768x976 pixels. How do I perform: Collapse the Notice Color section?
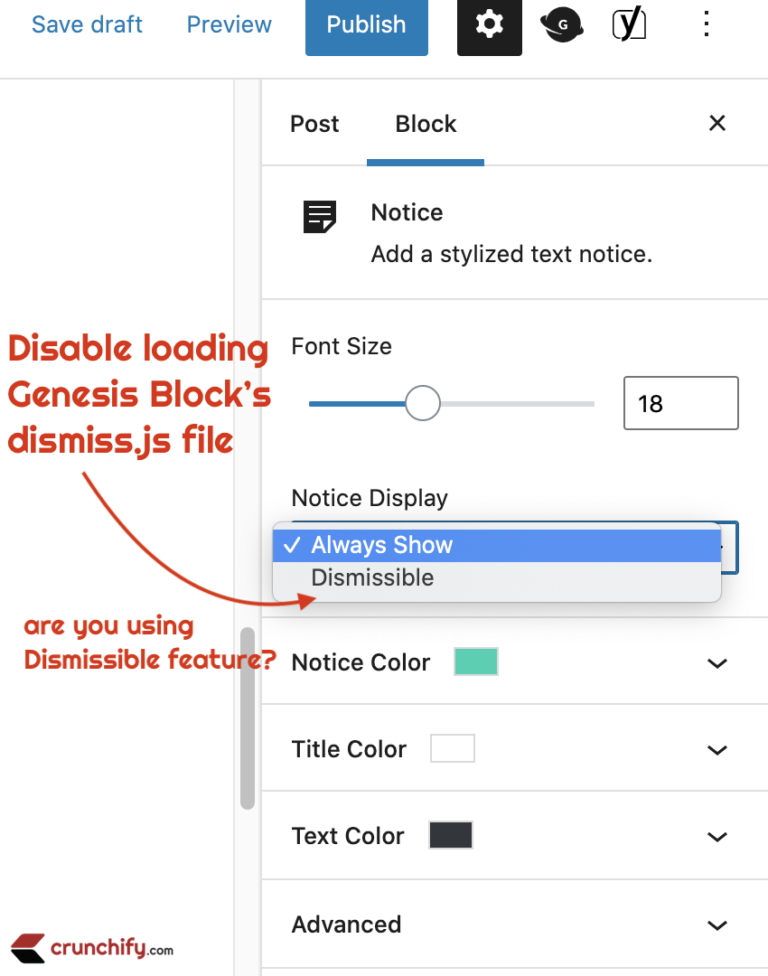click(717, 663)
